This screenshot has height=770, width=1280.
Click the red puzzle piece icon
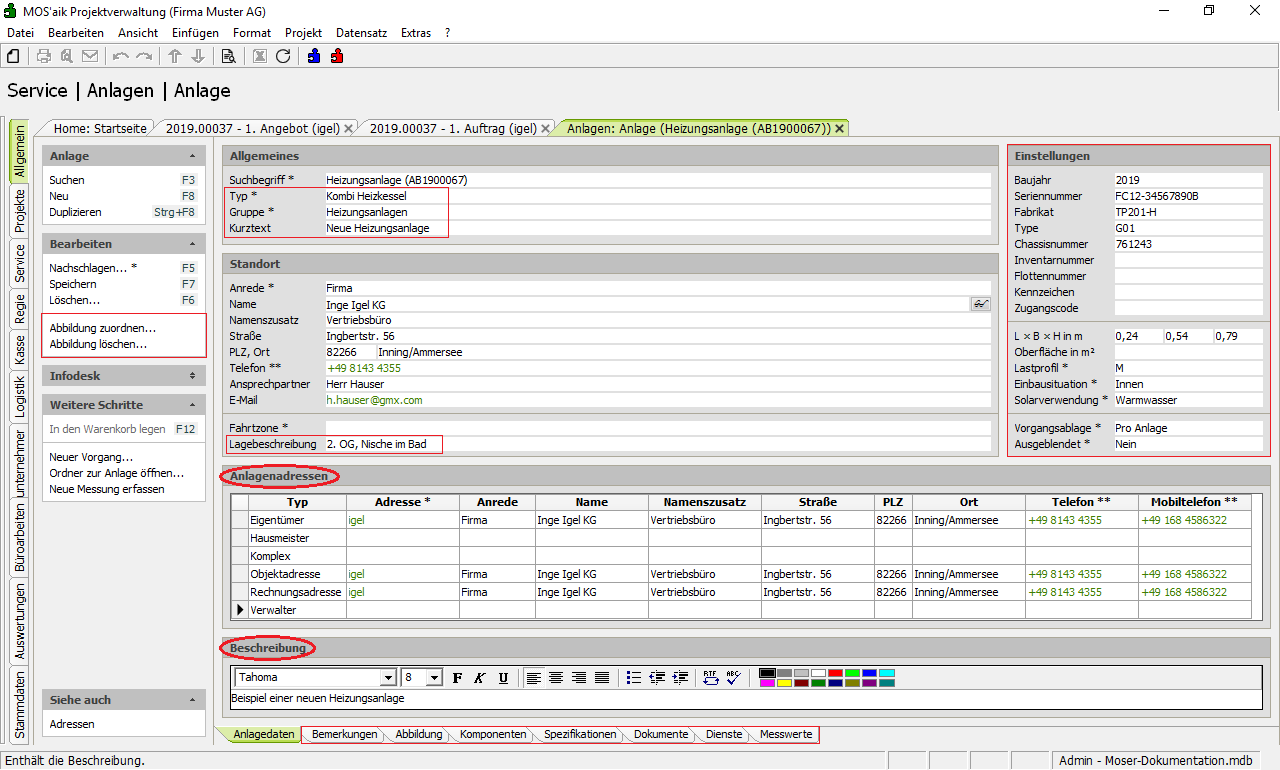337,56
